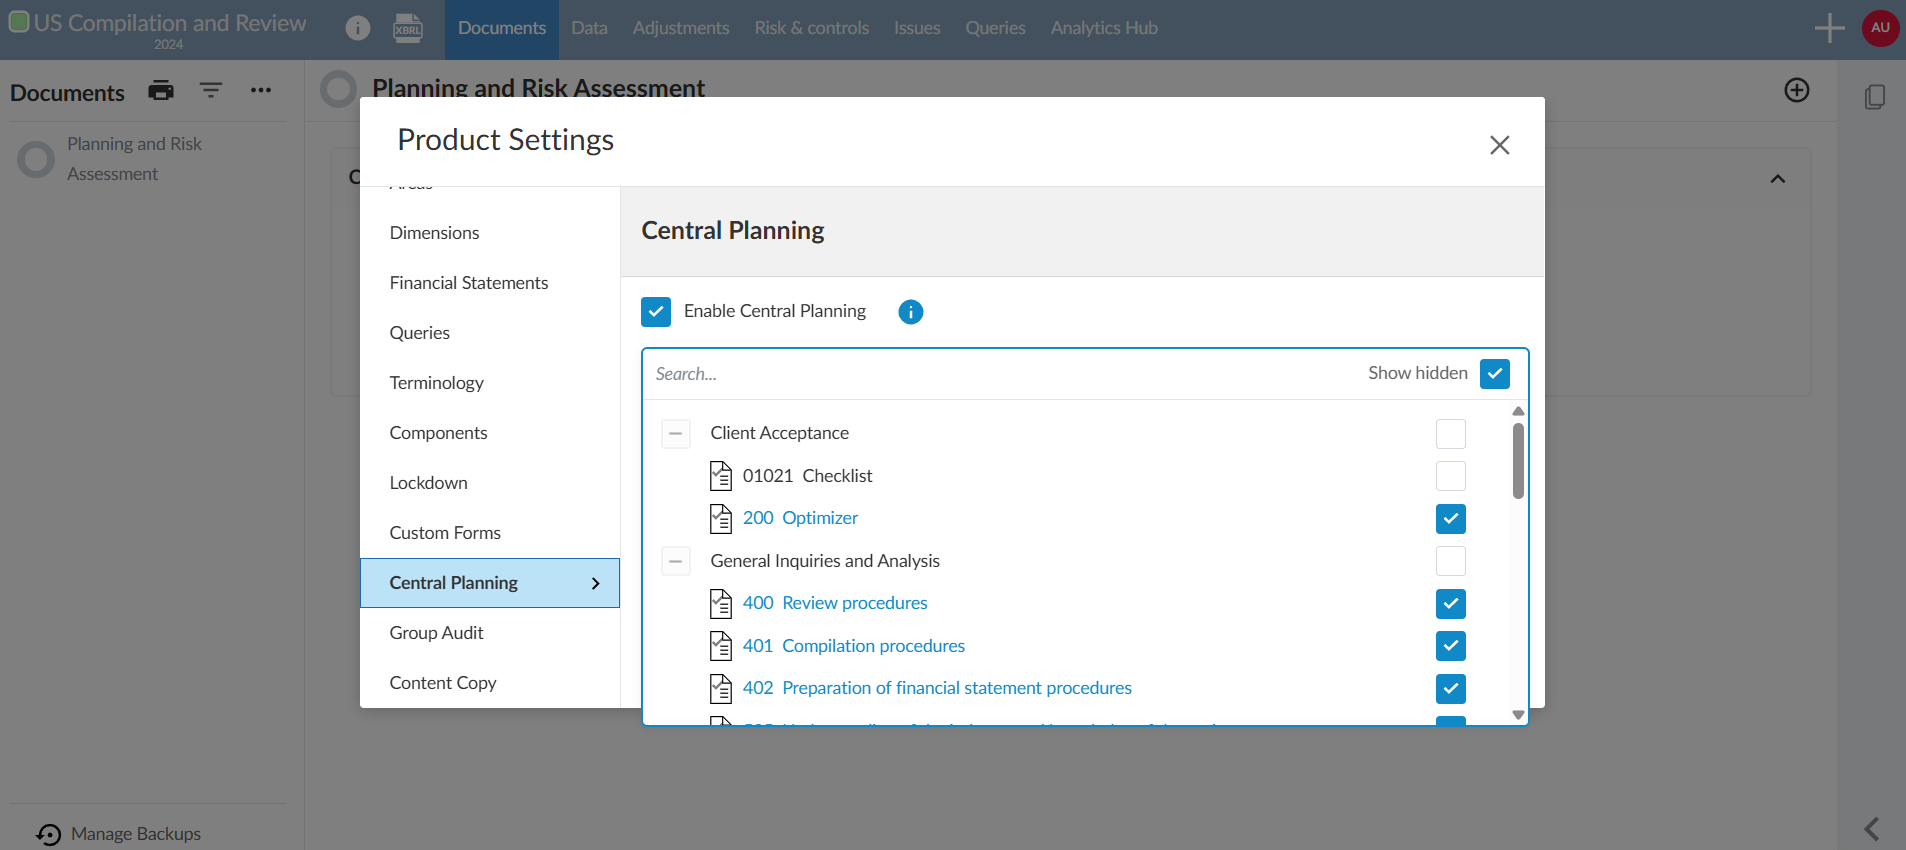Click the print documents icon
The height and width of the screenshot is (850, 1906).
click(x=161, y=91)
